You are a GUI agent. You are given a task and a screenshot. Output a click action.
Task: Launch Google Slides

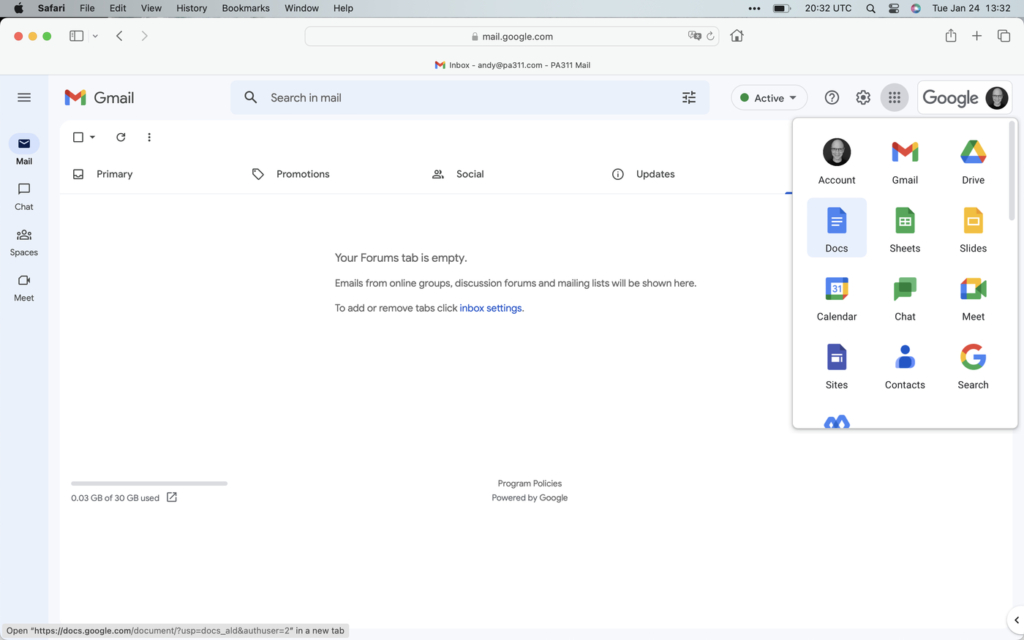972,228
